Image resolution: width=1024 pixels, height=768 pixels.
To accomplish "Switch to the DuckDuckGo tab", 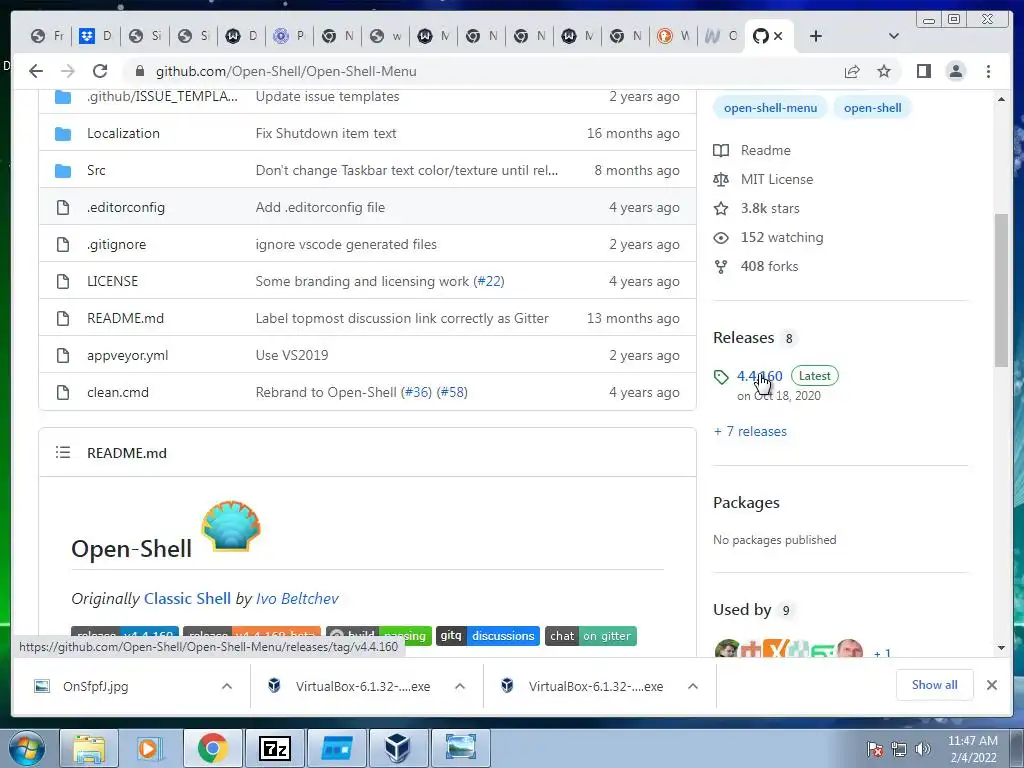I will click(673, 36).
